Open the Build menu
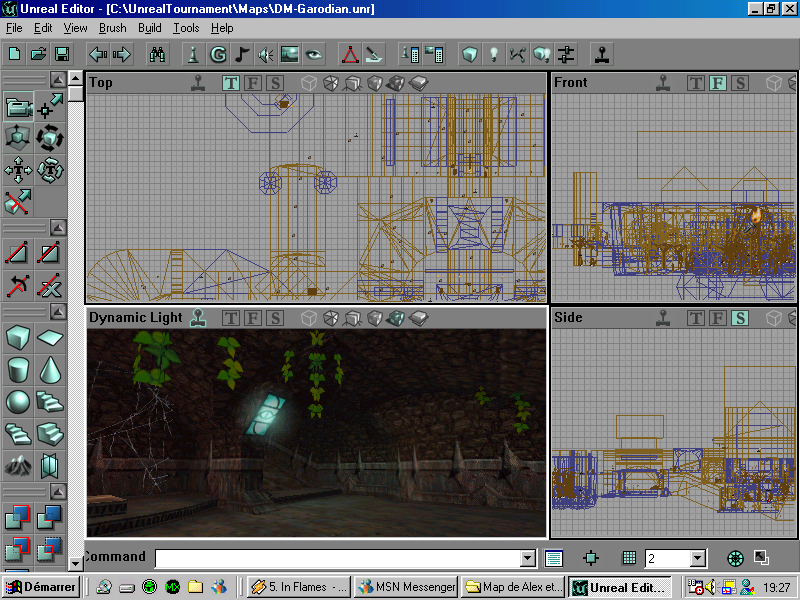800x600 pixels. point(150,28)
